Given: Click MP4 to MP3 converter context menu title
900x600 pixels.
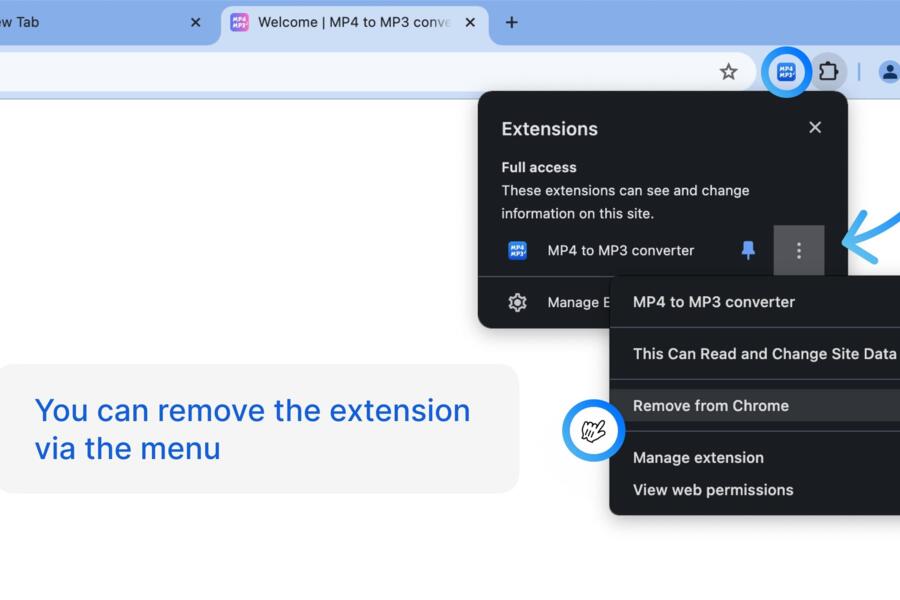Looking at the screenshot, I should [714, 302].
